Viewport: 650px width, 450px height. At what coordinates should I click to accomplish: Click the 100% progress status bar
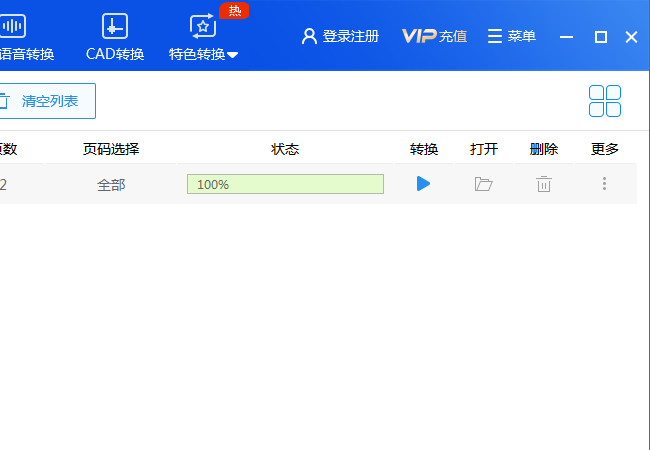point(285,184)
